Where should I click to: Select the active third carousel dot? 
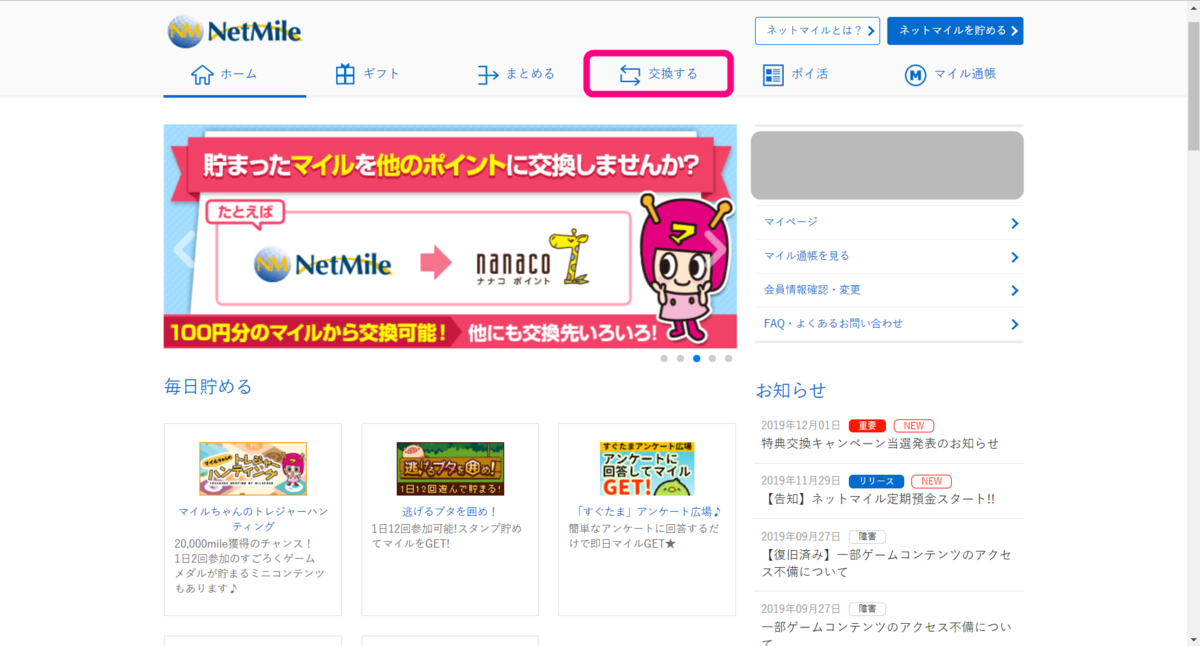tap(696, 358)
